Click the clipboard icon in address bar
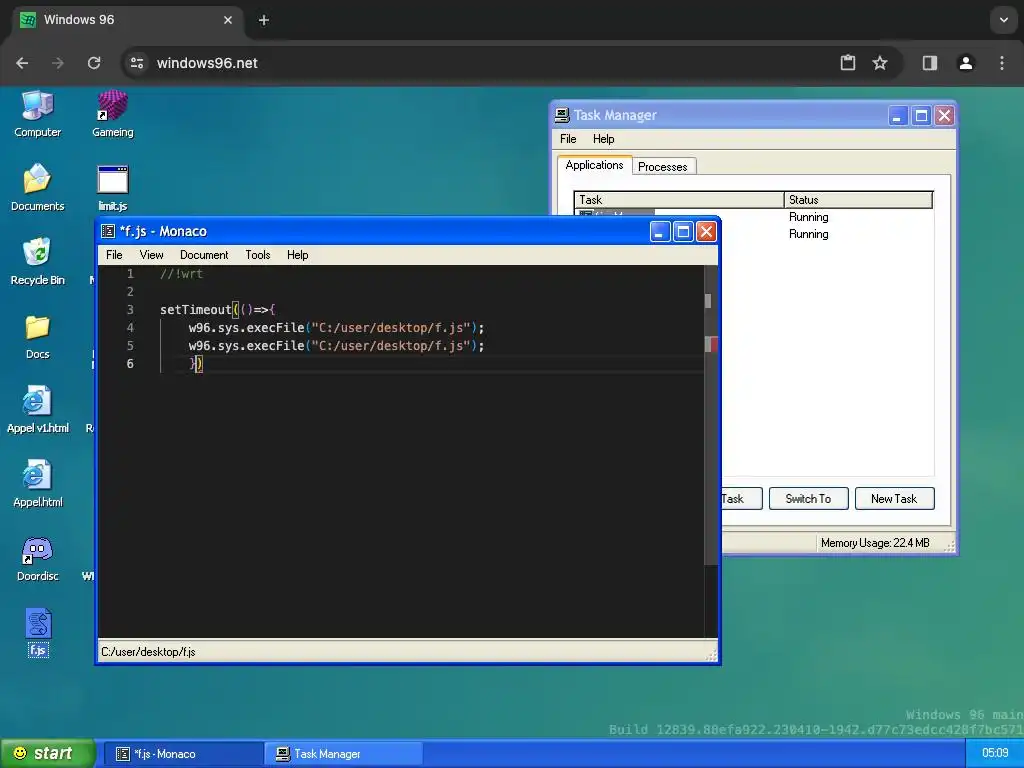This screenshot has width=1024, height=768. 848,63
